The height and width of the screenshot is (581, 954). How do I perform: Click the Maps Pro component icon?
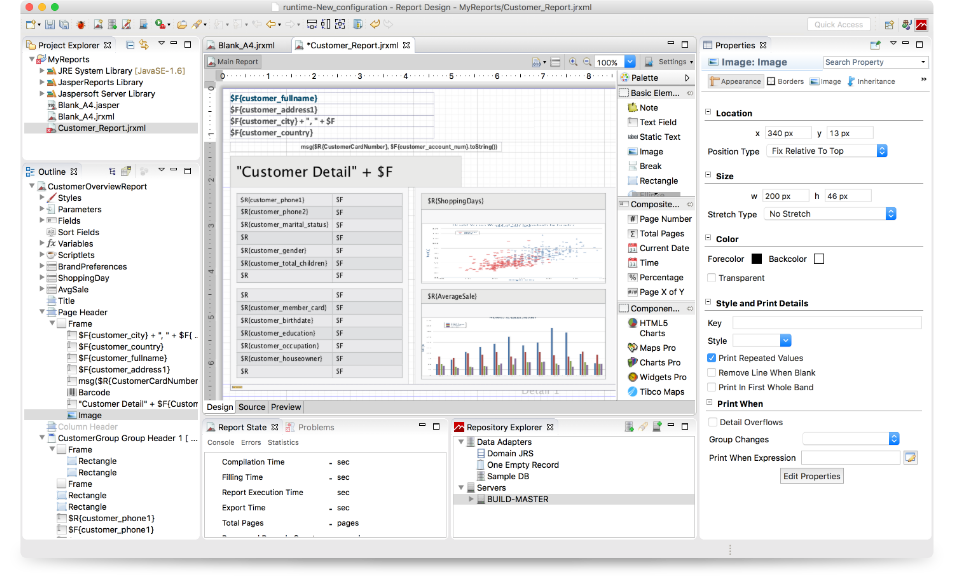click(x=632, y=347)
